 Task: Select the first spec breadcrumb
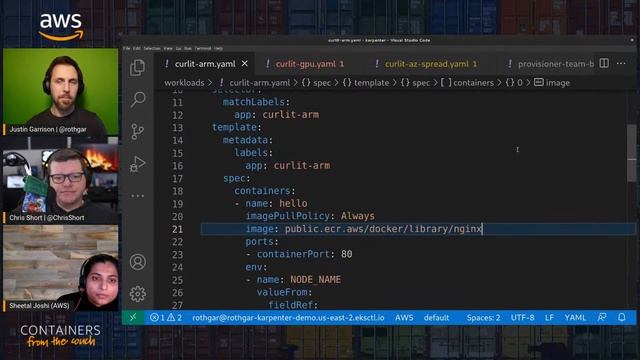click(x=316, y=82)
